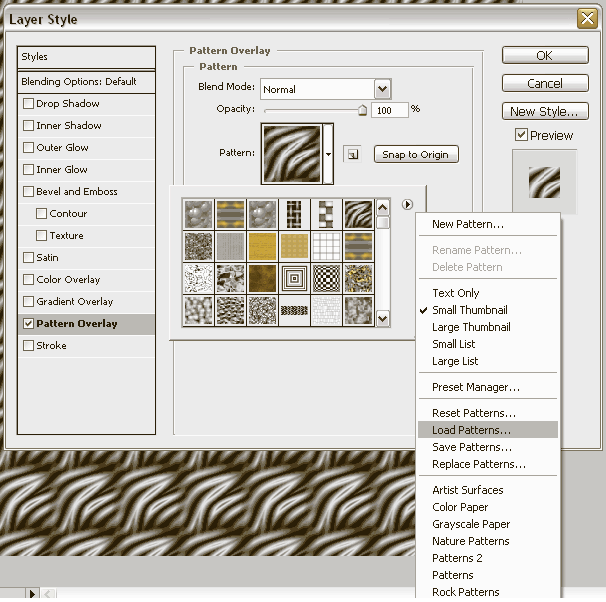Expand the Pattern picker dropdown arrow
Screen dimensions: 606x602
click(x=329, y=154)
